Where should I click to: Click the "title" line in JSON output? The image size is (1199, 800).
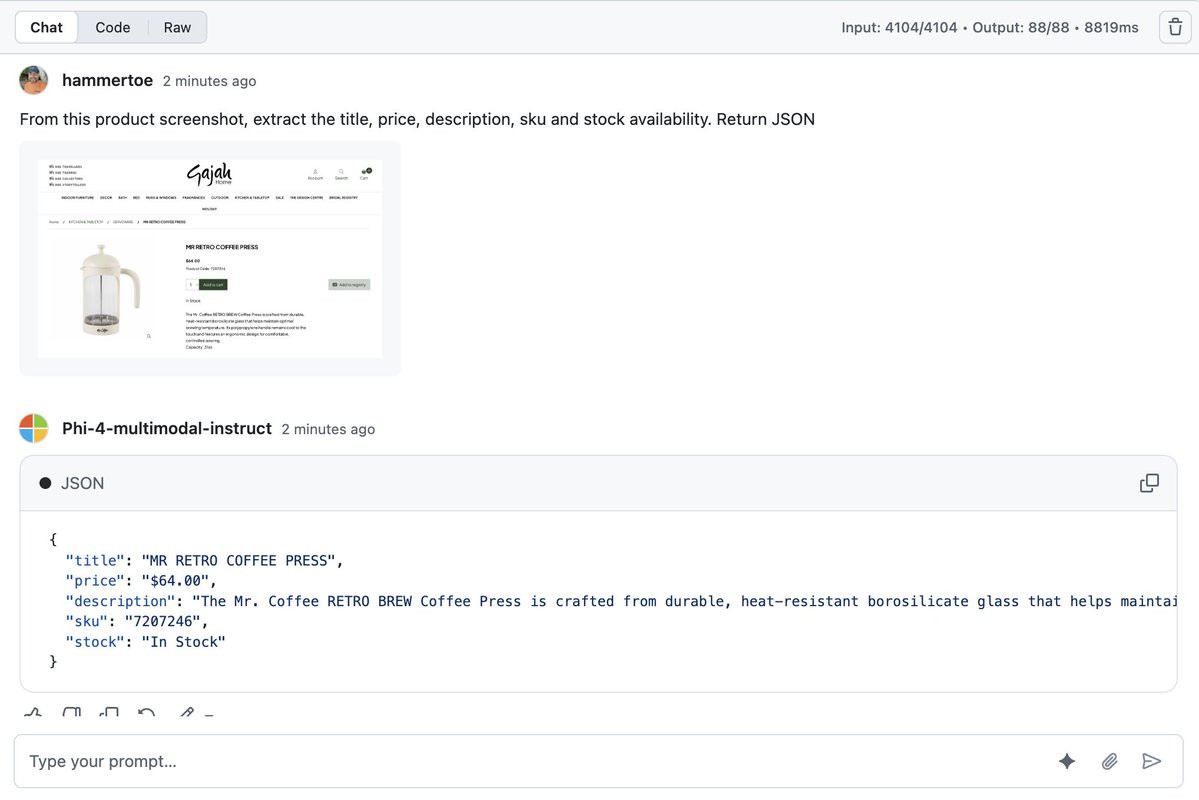click(204, 561)
